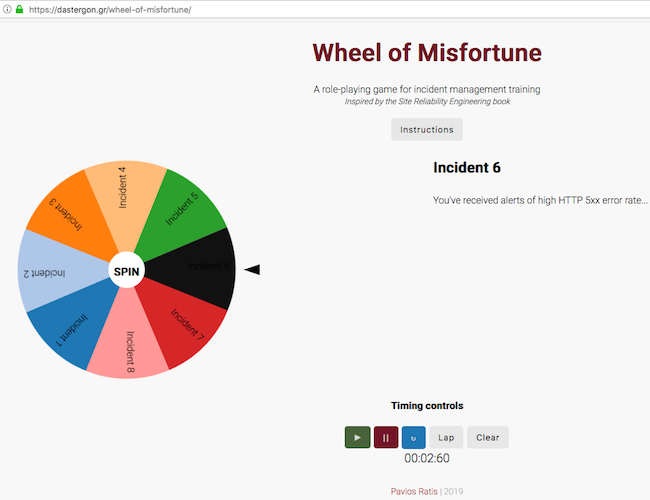The width and height of the screenshot is (650, 500).
Task: Open the Pavlos Ratis author link
Action: [x=414, y=491]
